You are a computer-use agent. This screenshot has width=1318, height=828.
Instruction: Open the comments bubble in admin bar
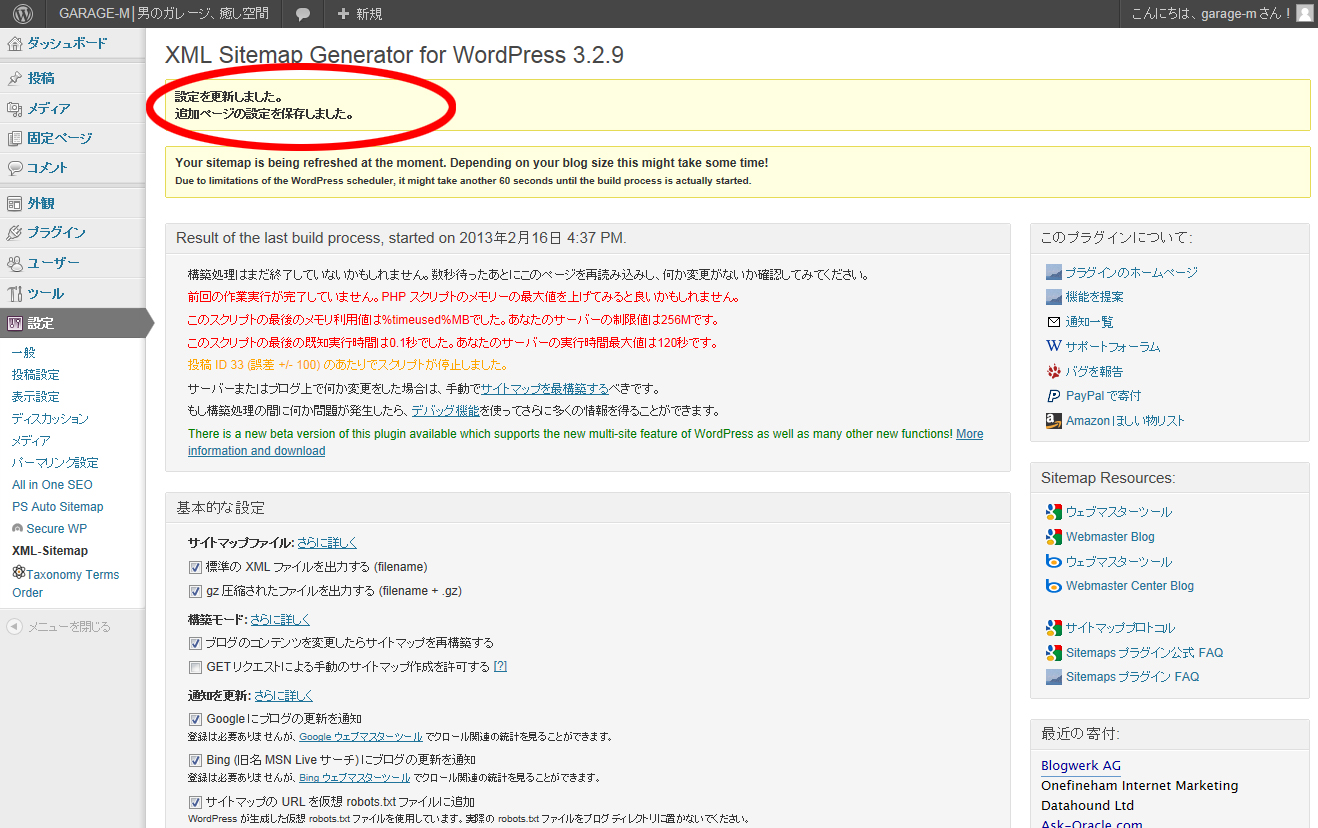click(303, 14)
